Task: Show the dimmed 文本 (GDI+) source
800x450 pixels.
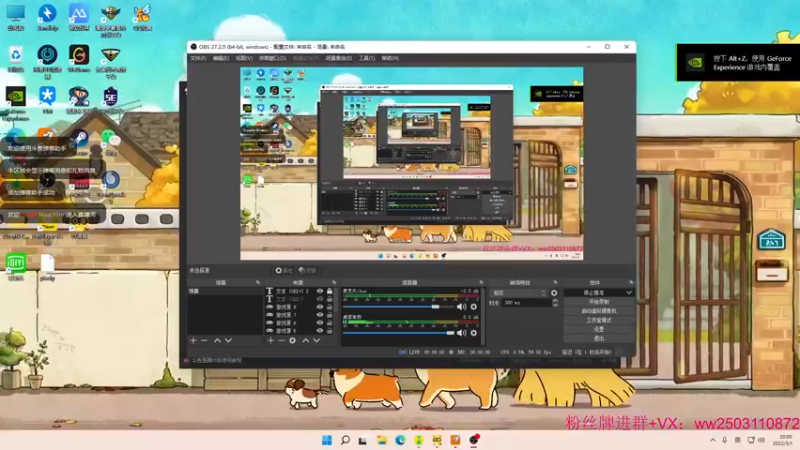Action: tap(320, 299)
